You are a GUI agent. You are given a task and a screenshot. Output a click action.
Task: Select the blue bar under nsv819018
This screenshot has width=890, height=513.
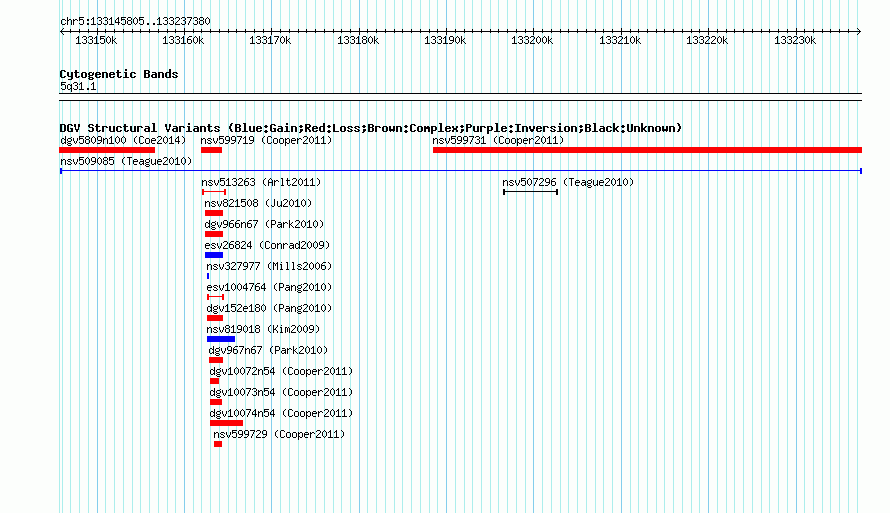pos(221,339)
